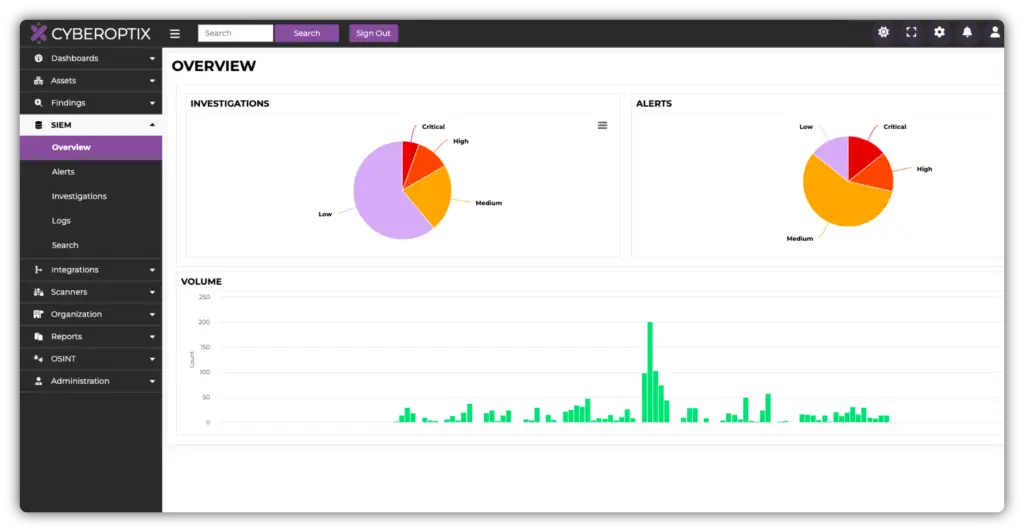
Task: Open the Alerts item under SIEM
Action: 63,172
